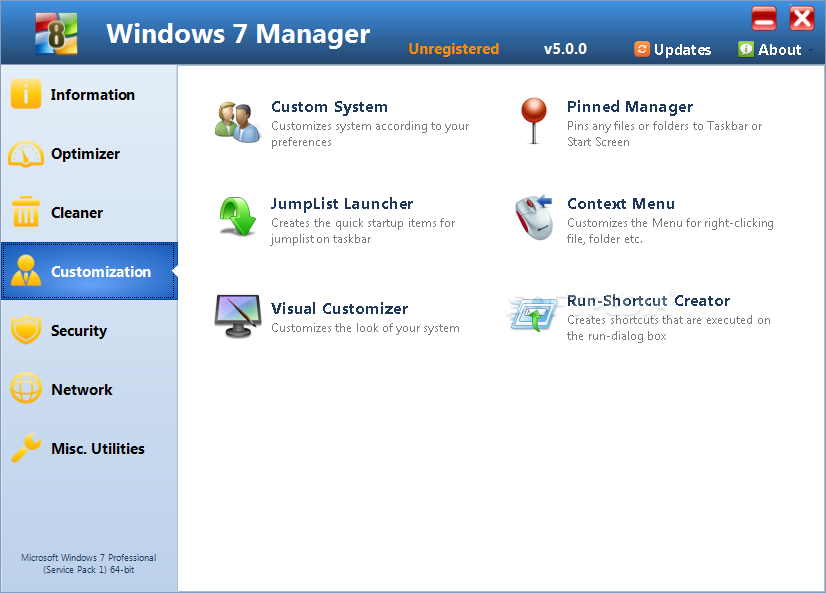Open the Misc. Utilities section label
Screen dimensions: 826x593
click(98, 449)
